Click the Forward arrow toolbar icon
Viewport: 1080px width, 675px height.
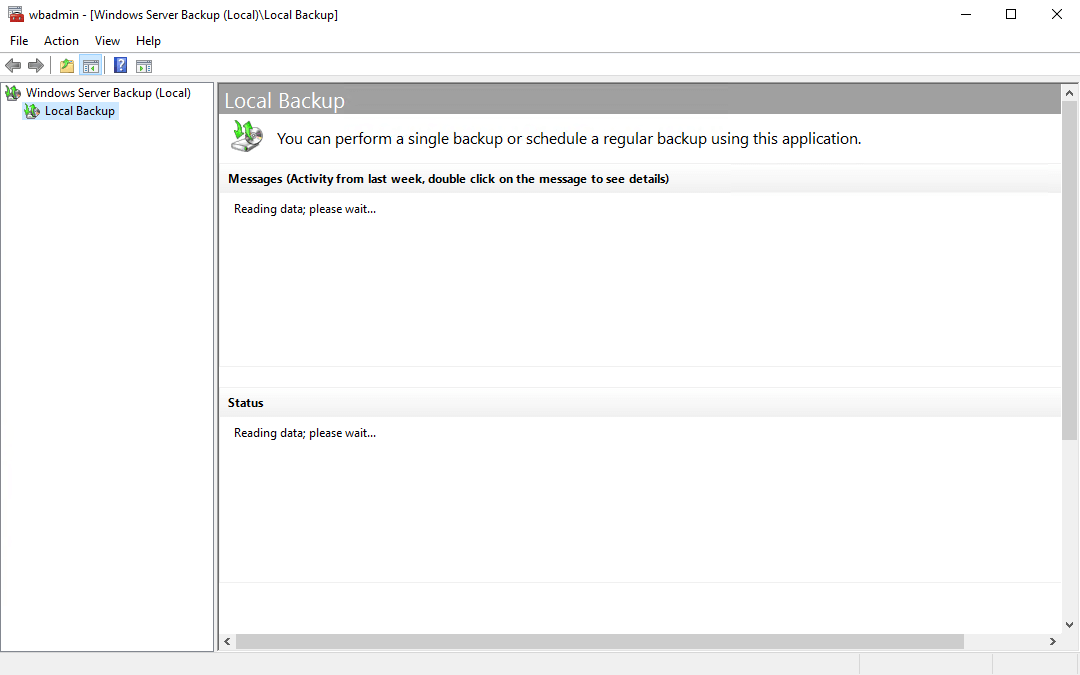tap(36, 65)
